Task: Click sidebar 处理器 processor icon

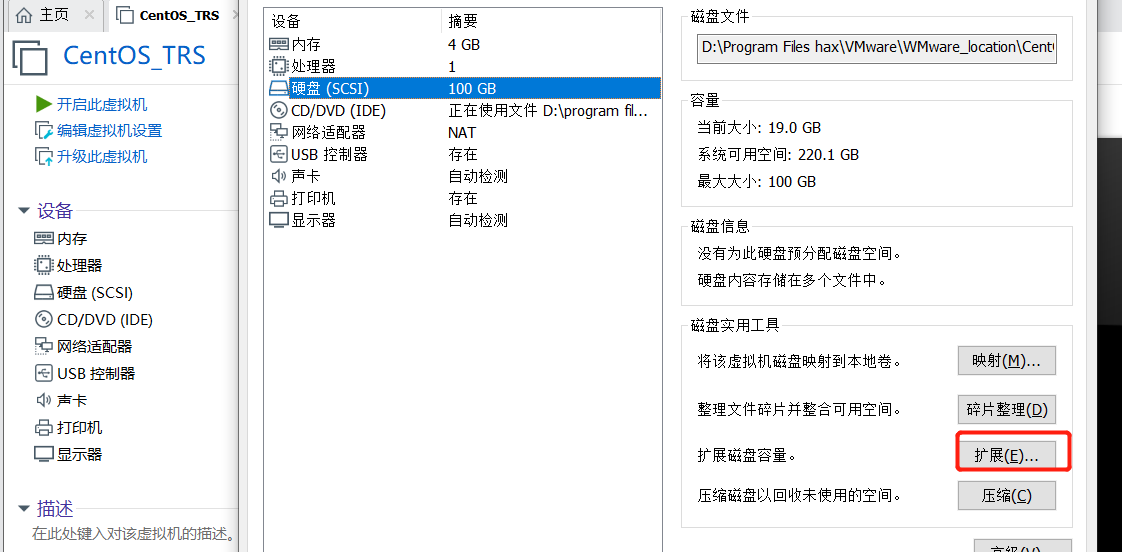Action: [x=44, y=266]
